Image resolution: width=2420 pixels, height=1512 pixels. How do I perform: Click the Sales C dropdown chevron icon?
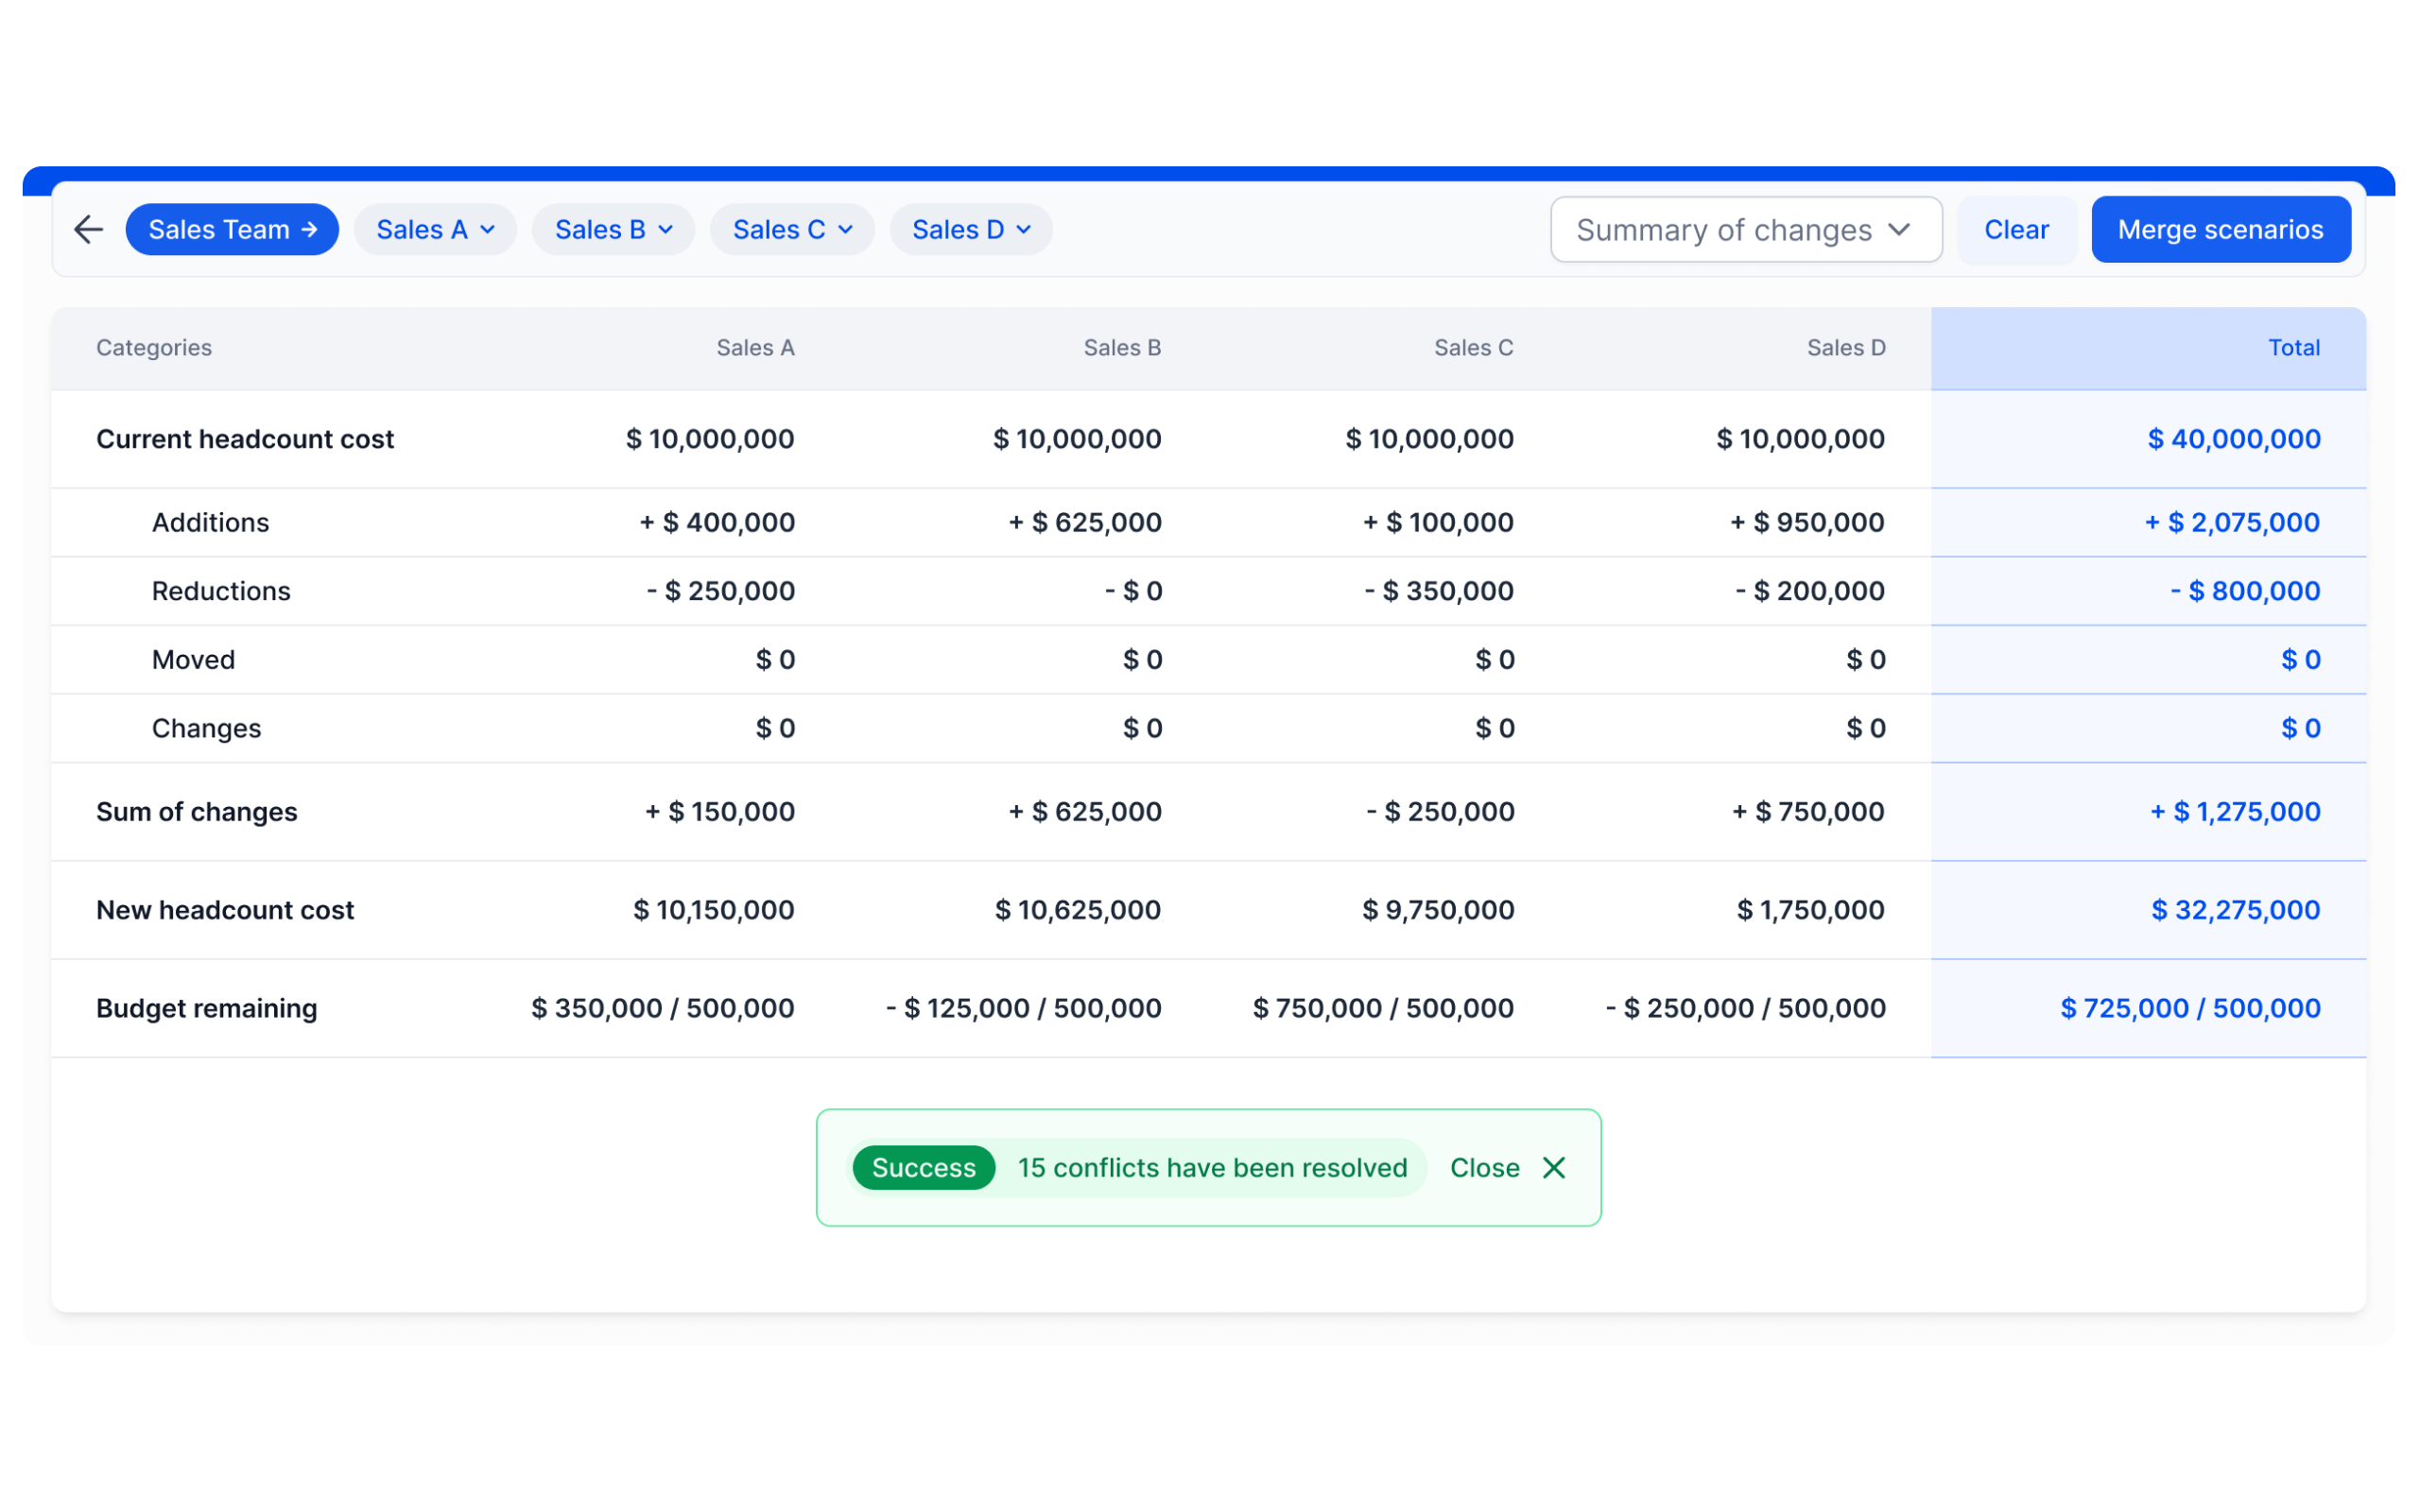[845, 230]
